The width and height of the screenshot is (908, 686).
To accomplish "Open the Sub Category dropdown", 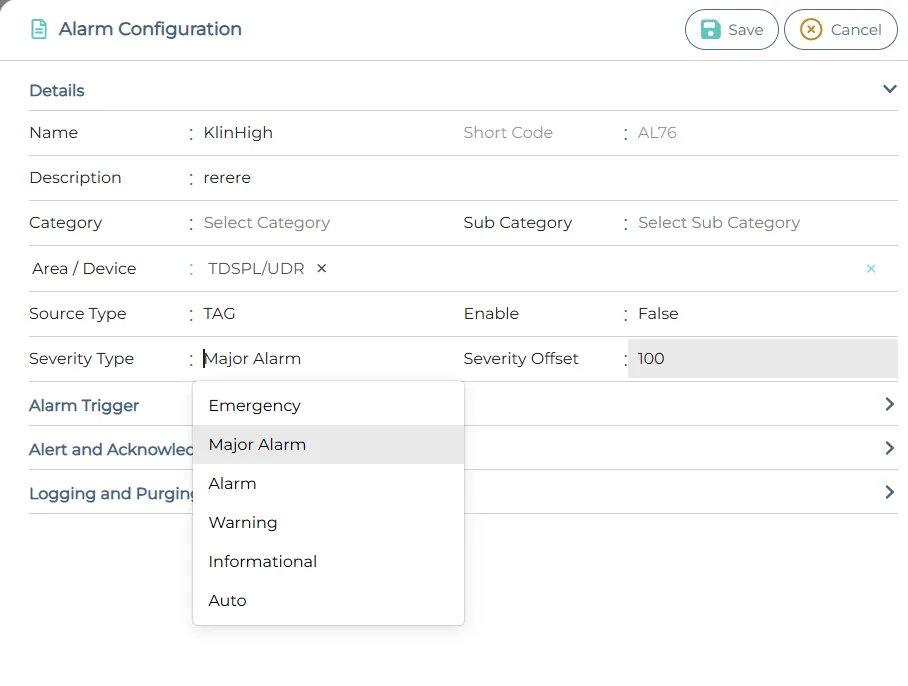I will coord(719,223).
